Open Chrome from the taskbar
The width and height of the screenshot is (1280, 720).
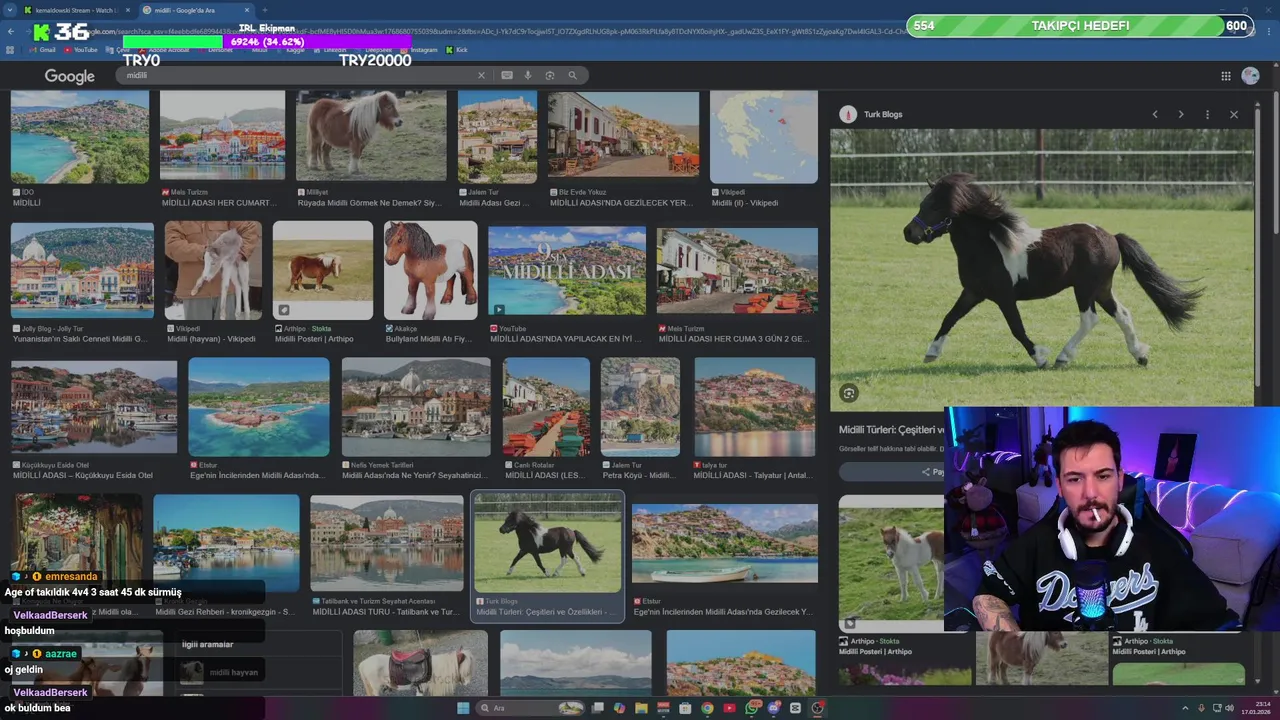click(707, 708)
